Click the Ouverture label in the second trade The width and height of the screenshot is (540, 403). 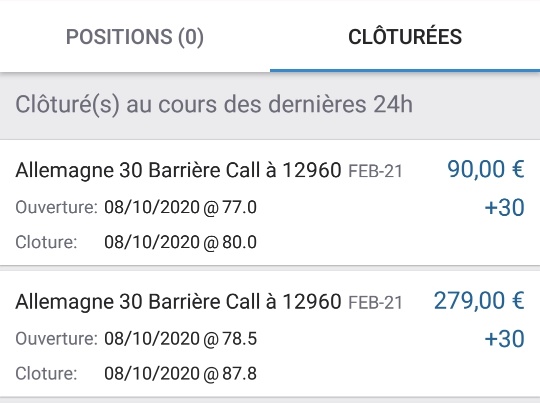[56, 339]
